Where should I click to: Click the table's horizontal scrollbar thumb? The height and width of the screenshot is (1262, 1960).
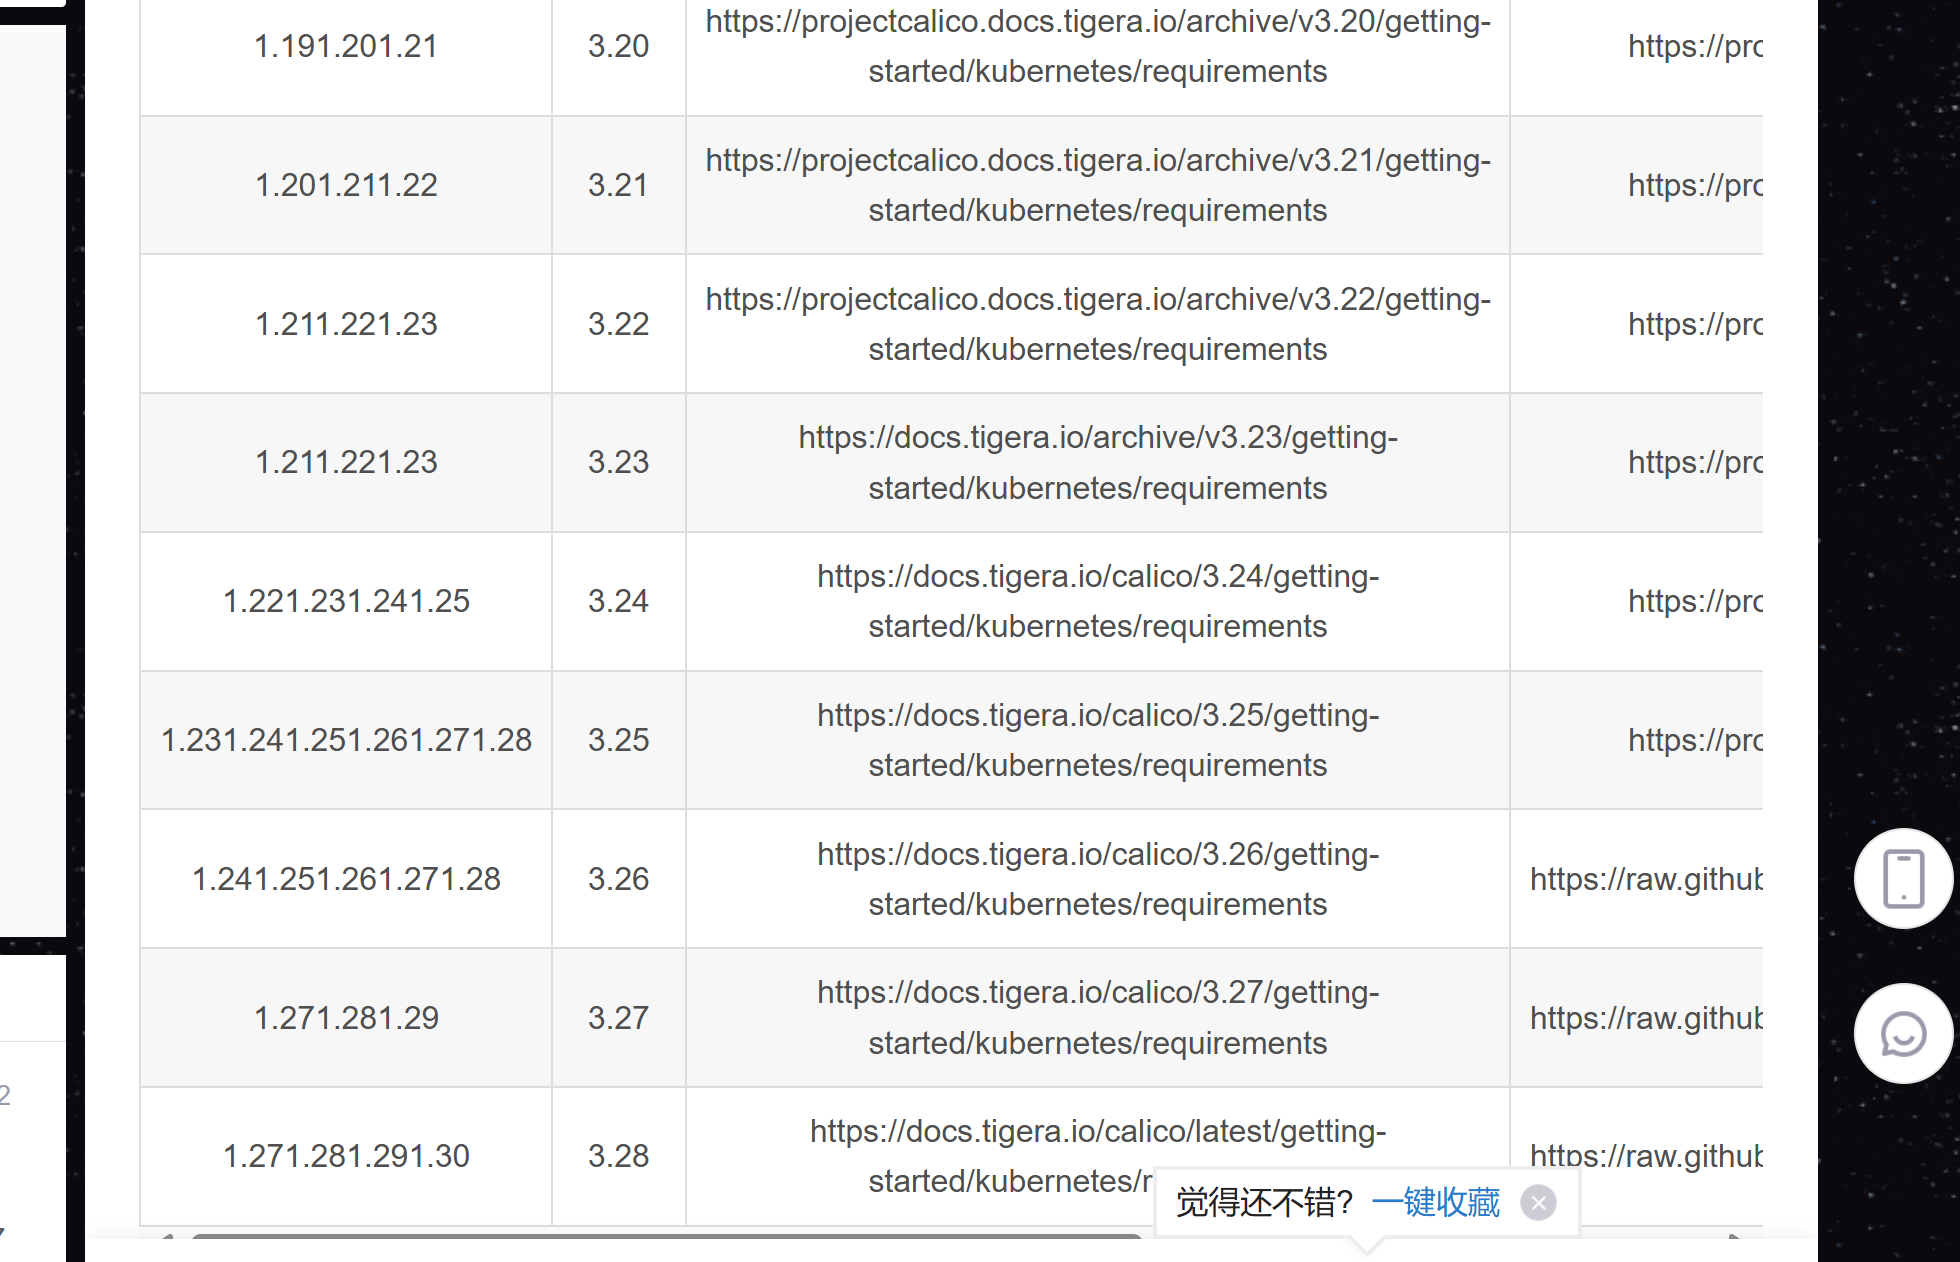(x=665, y=1237)
